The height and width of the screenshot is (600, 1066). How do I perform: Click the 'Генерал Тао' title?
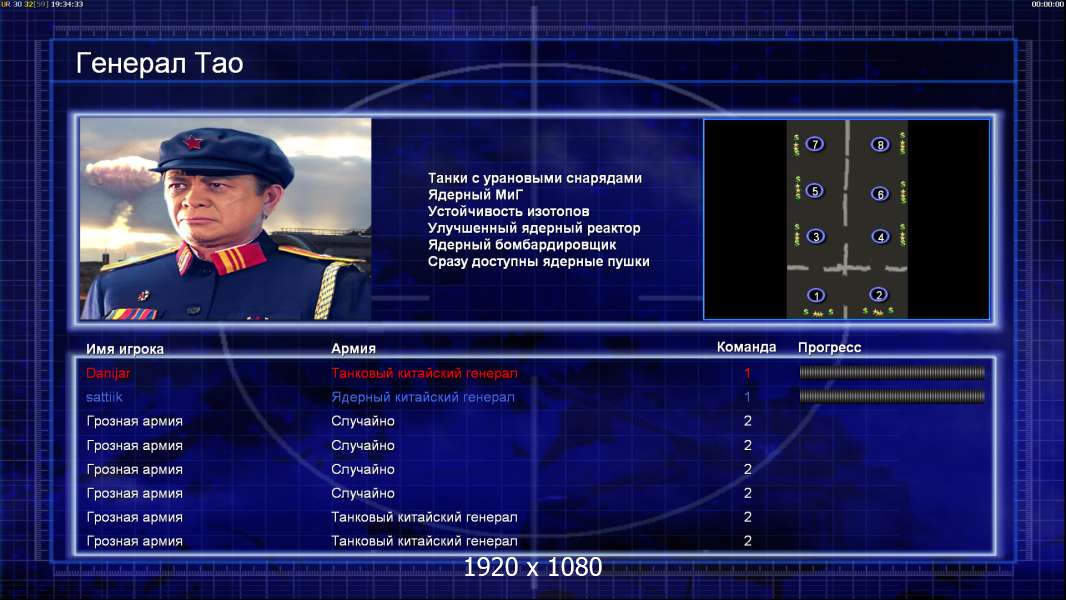159,63
